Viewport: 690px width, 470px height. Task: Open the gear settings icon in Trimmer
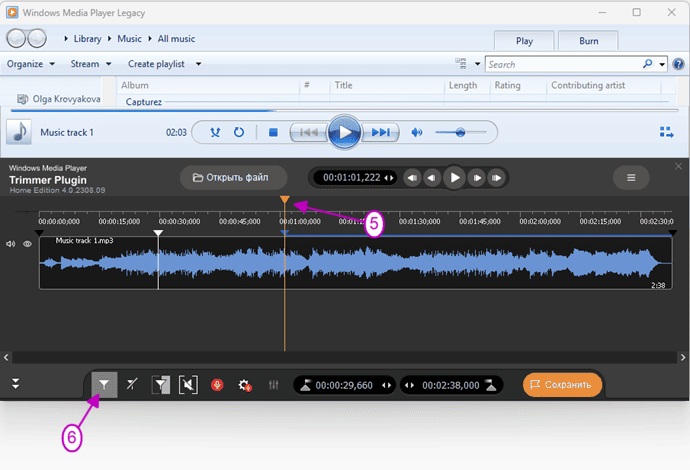tap(245, 385)
